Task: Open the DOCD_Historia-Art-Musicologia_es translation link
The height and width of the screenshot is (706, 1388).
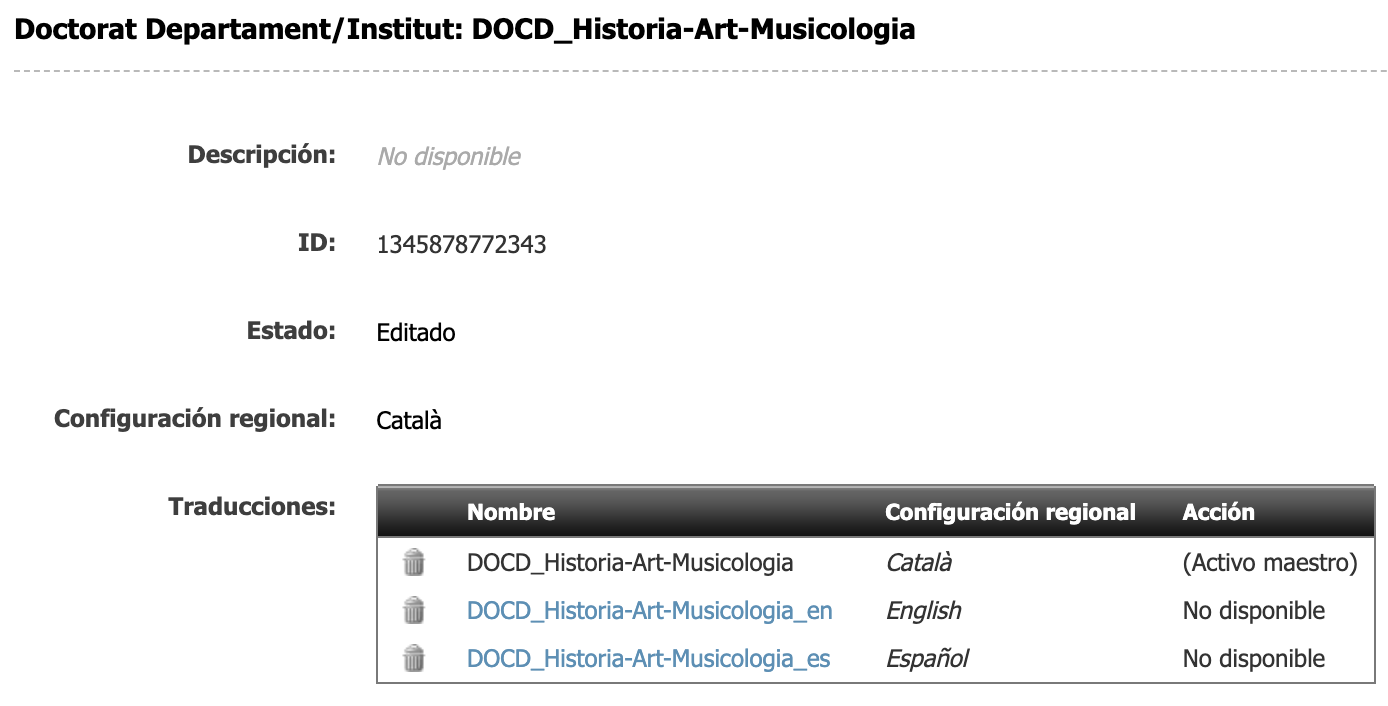Action: pos(648,658)
